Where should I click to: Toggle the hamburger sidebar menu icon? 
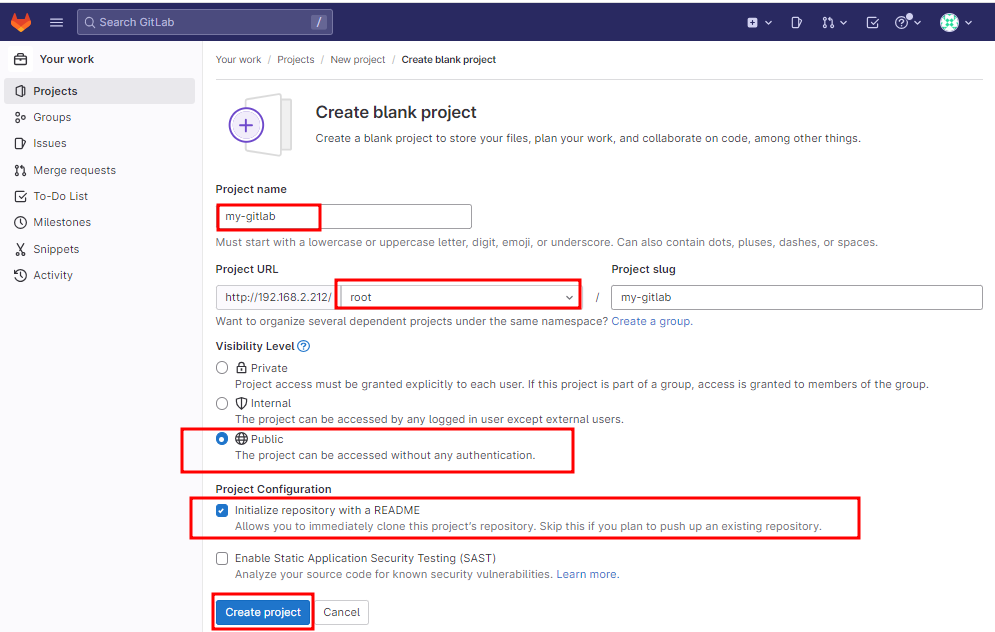56,22
